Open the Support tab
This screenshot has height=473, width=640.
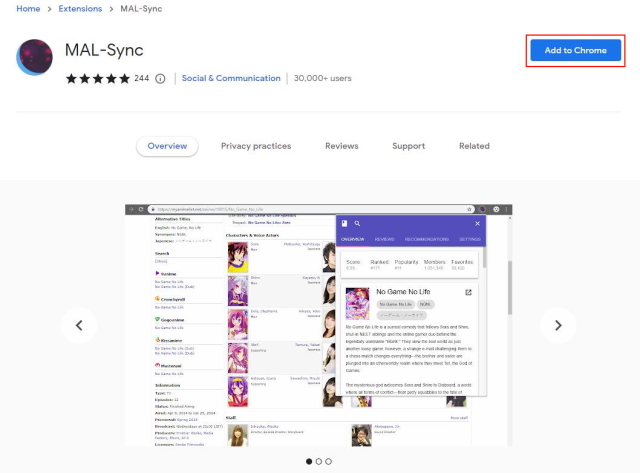408,146
